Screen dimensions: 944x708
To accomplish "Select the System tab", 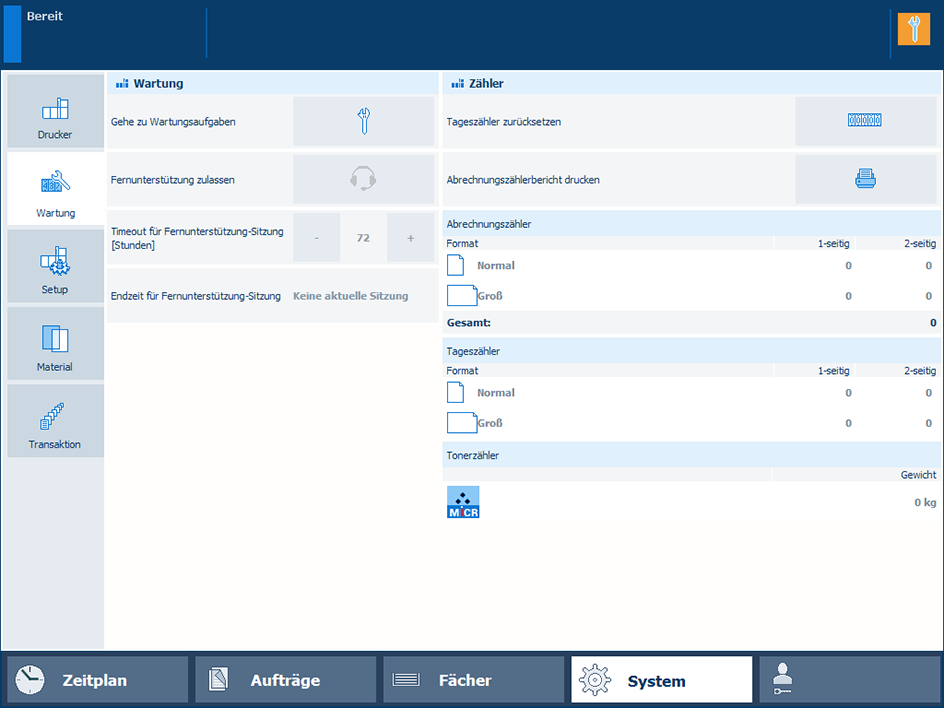I will [662, 680].
